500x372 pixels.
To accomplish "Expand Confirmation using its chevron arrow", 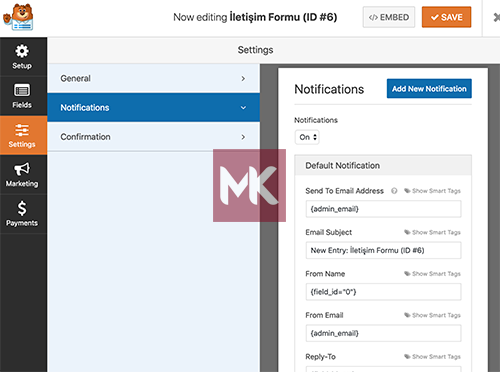I will tap(243, 137).
